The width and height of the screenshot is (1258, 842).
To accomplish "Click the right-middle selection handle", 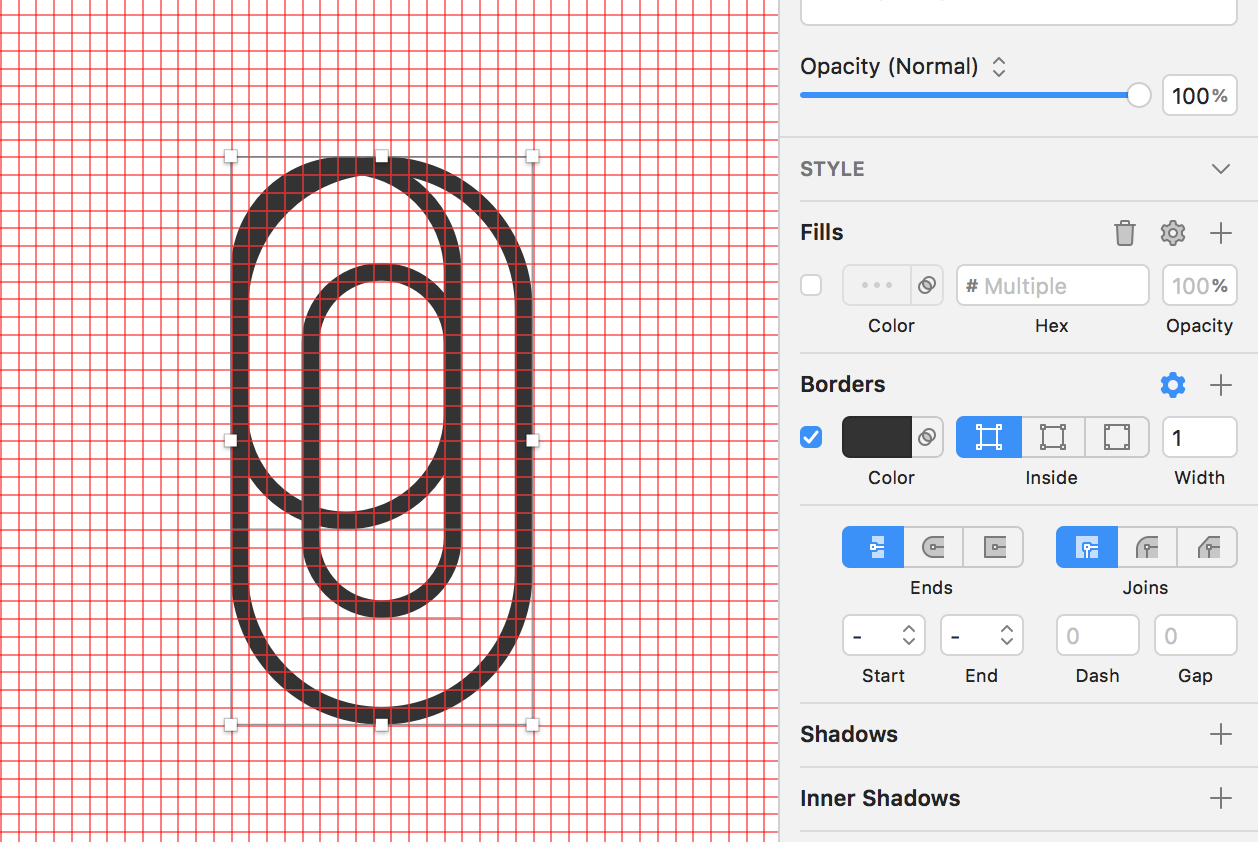I will pos(532,440).
